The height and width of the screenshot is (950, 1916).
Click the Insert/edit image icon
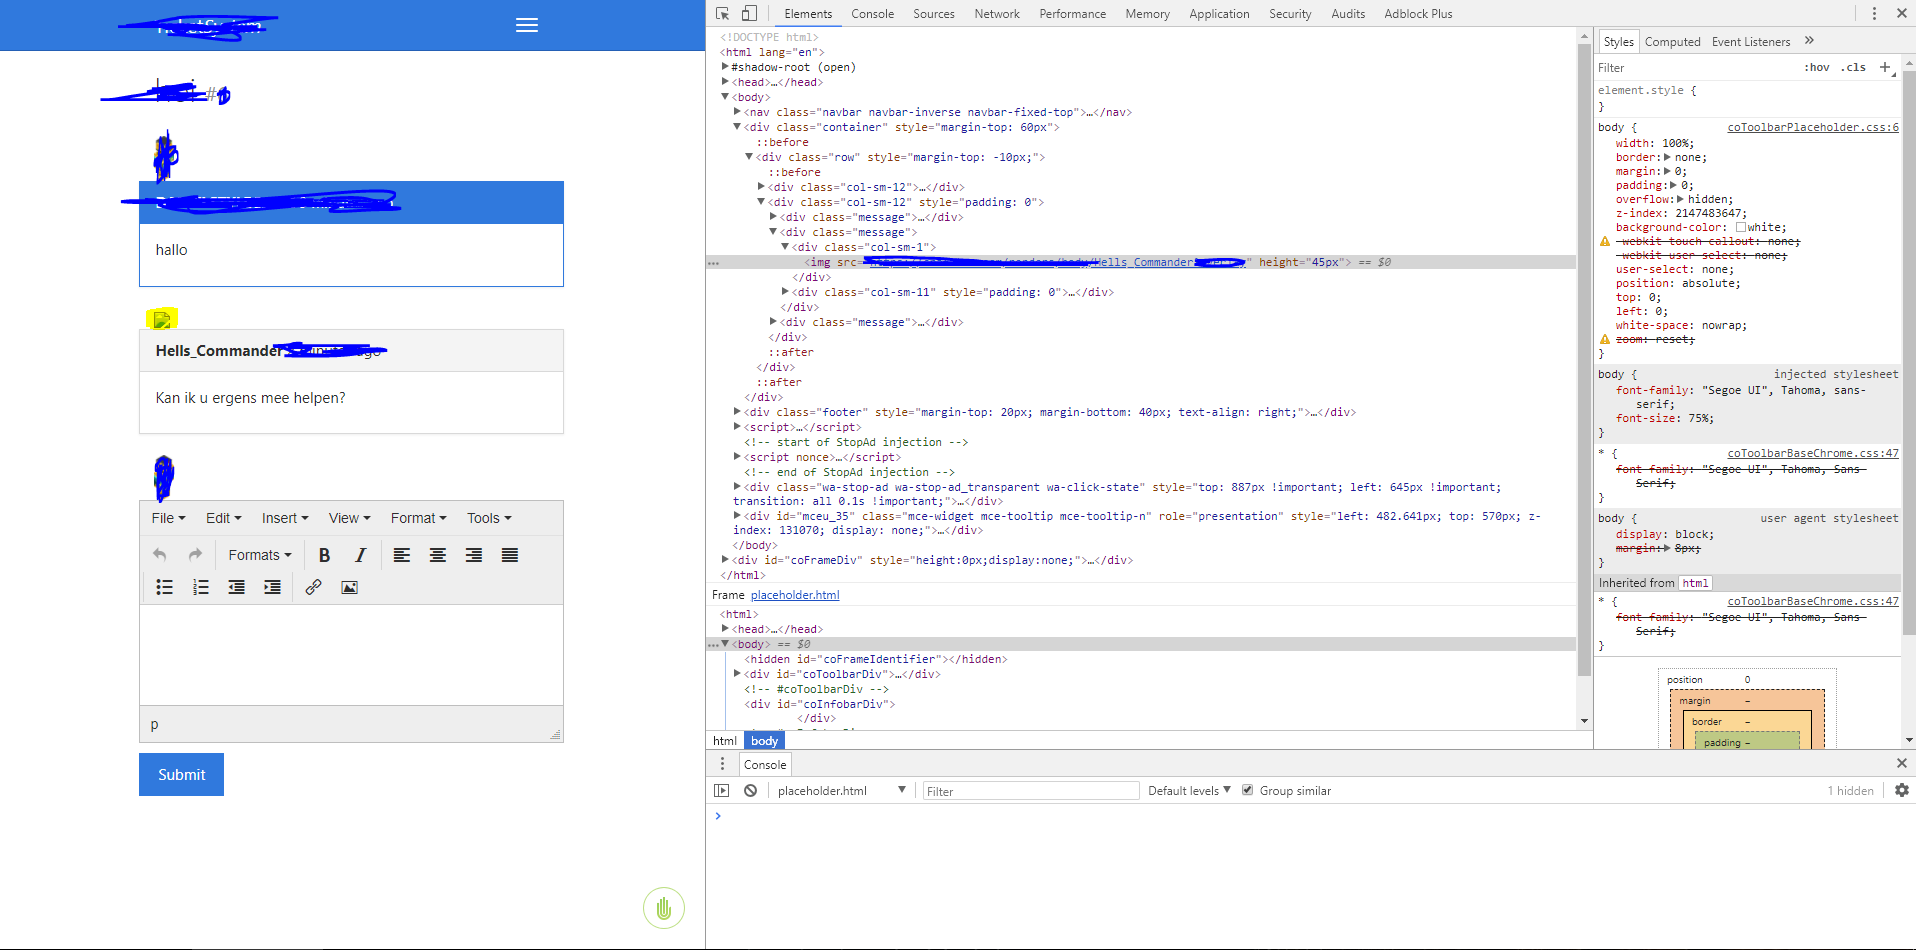click(x=349, y=587)
